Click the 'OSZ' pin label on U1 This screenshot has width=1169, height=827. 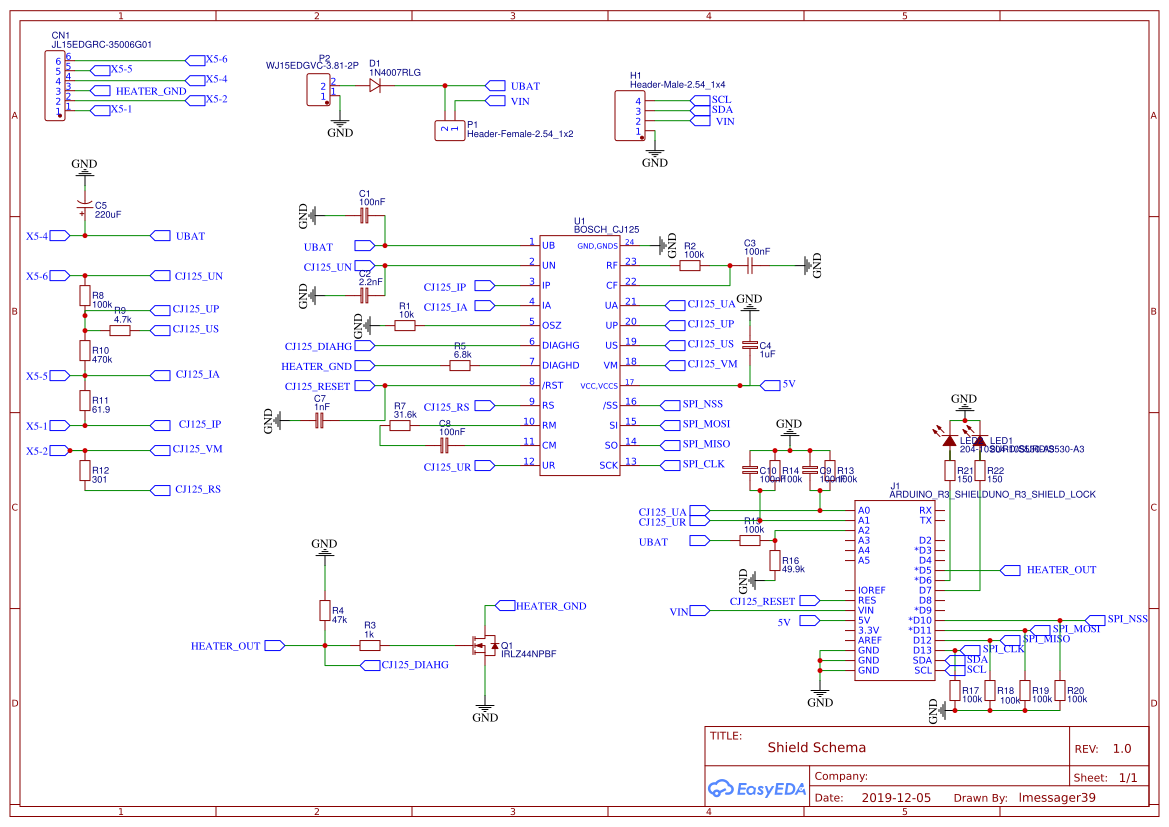pos(552,325)
